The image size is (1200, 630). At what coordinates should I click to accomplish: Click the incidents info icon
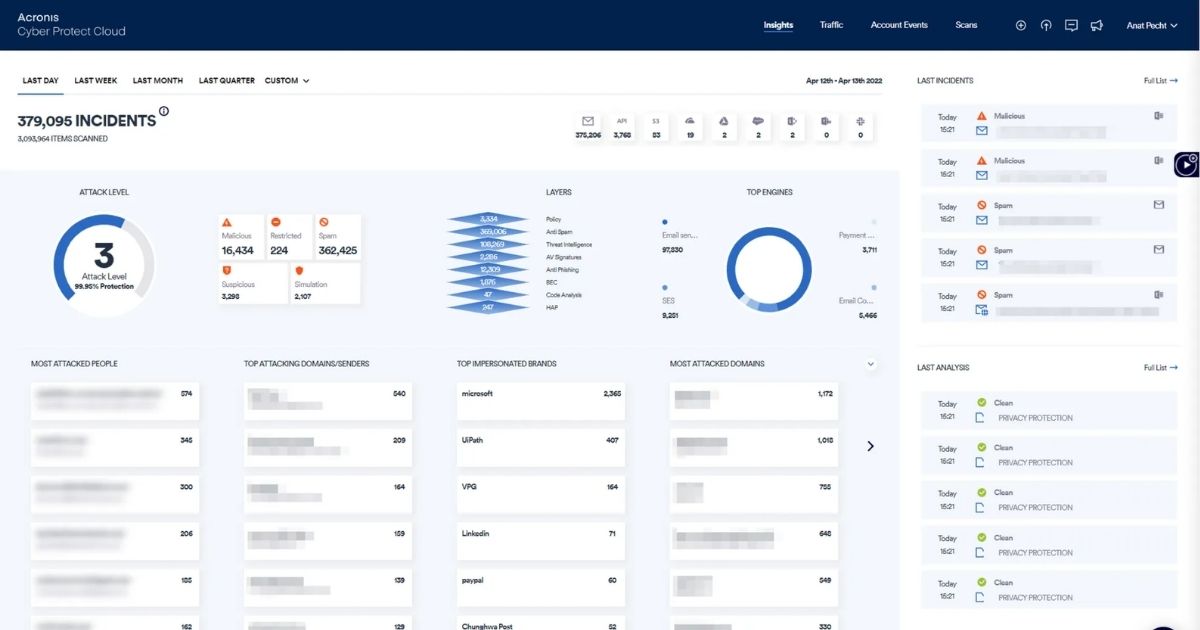click(x=164, y=112)
